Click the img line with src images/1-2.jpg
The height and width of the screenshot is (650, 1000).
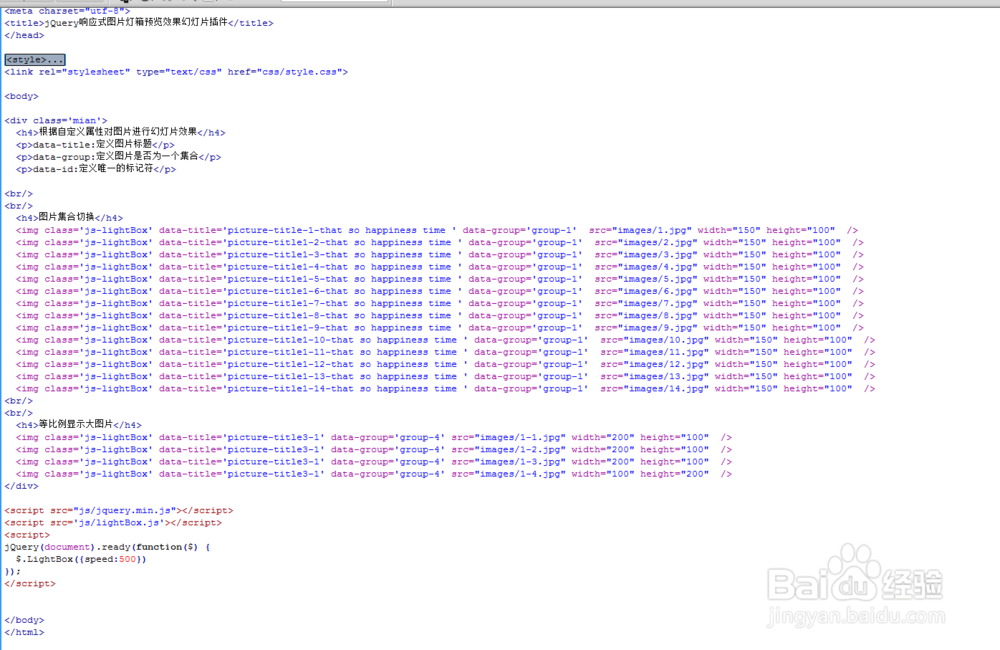pos(374,449)
